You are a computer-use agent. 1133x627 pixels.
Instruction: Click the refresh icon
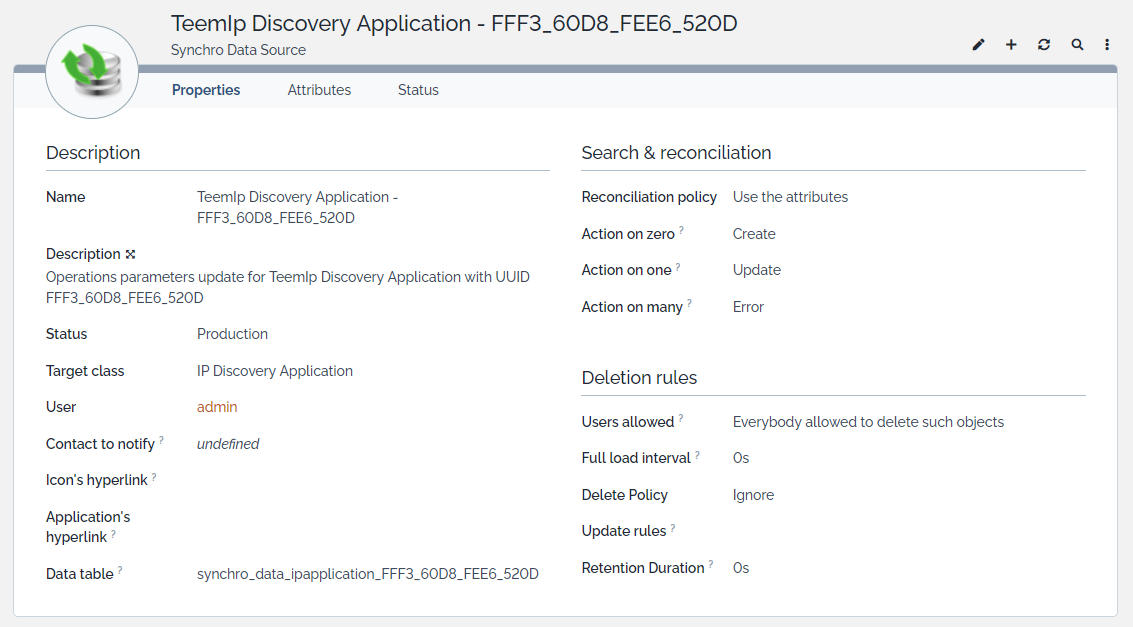point(1044,45)
